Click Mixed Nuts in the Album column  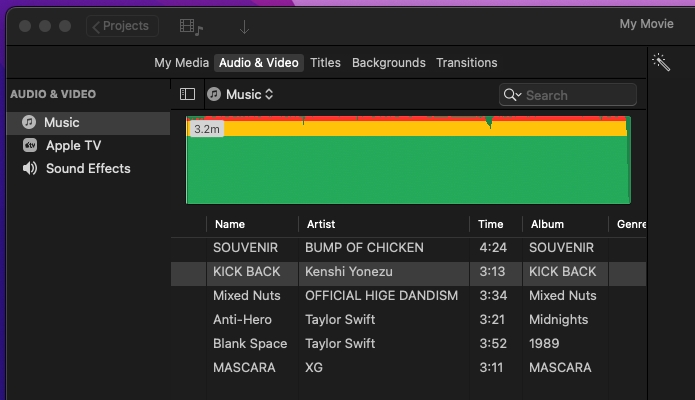click(x=562, y=295)
